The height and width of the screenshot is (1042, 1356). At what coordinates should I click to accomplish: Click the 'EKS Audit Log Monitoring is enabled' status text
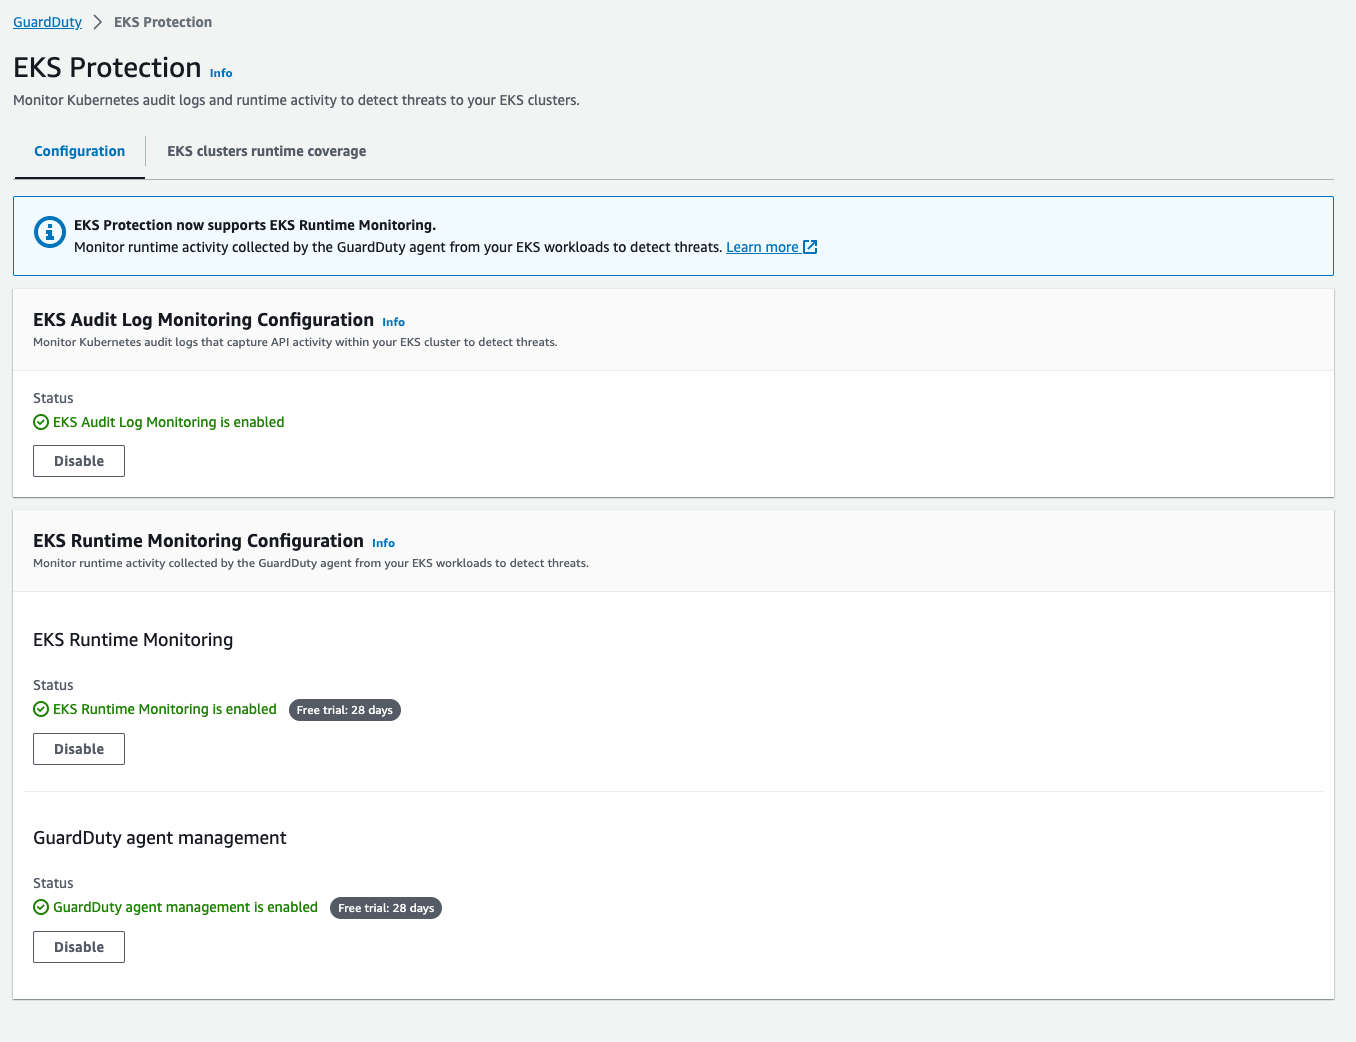click(x=168, y=423)
